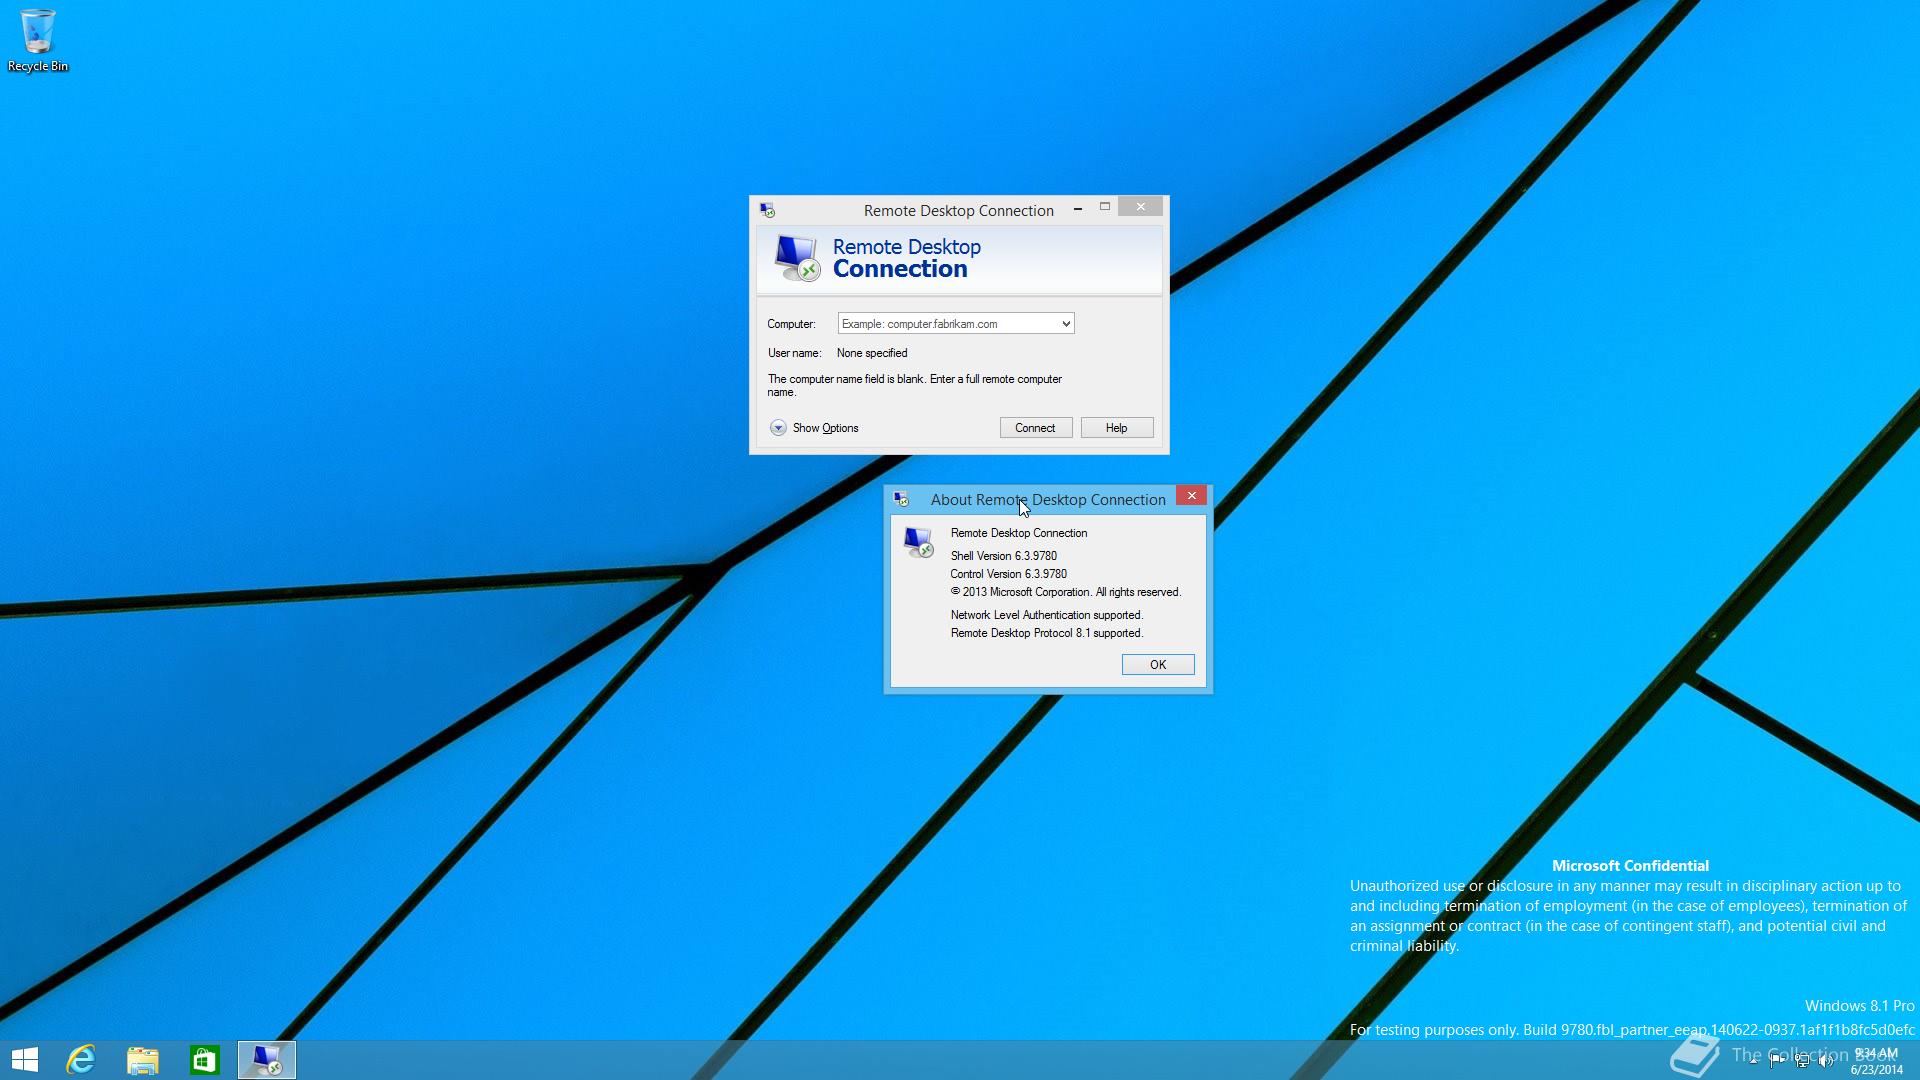Image resolution: width=1920 pixels, height=1080 pixels.
Task: Close the Remote Desktop Connection window
Action: coord(1141,207)
